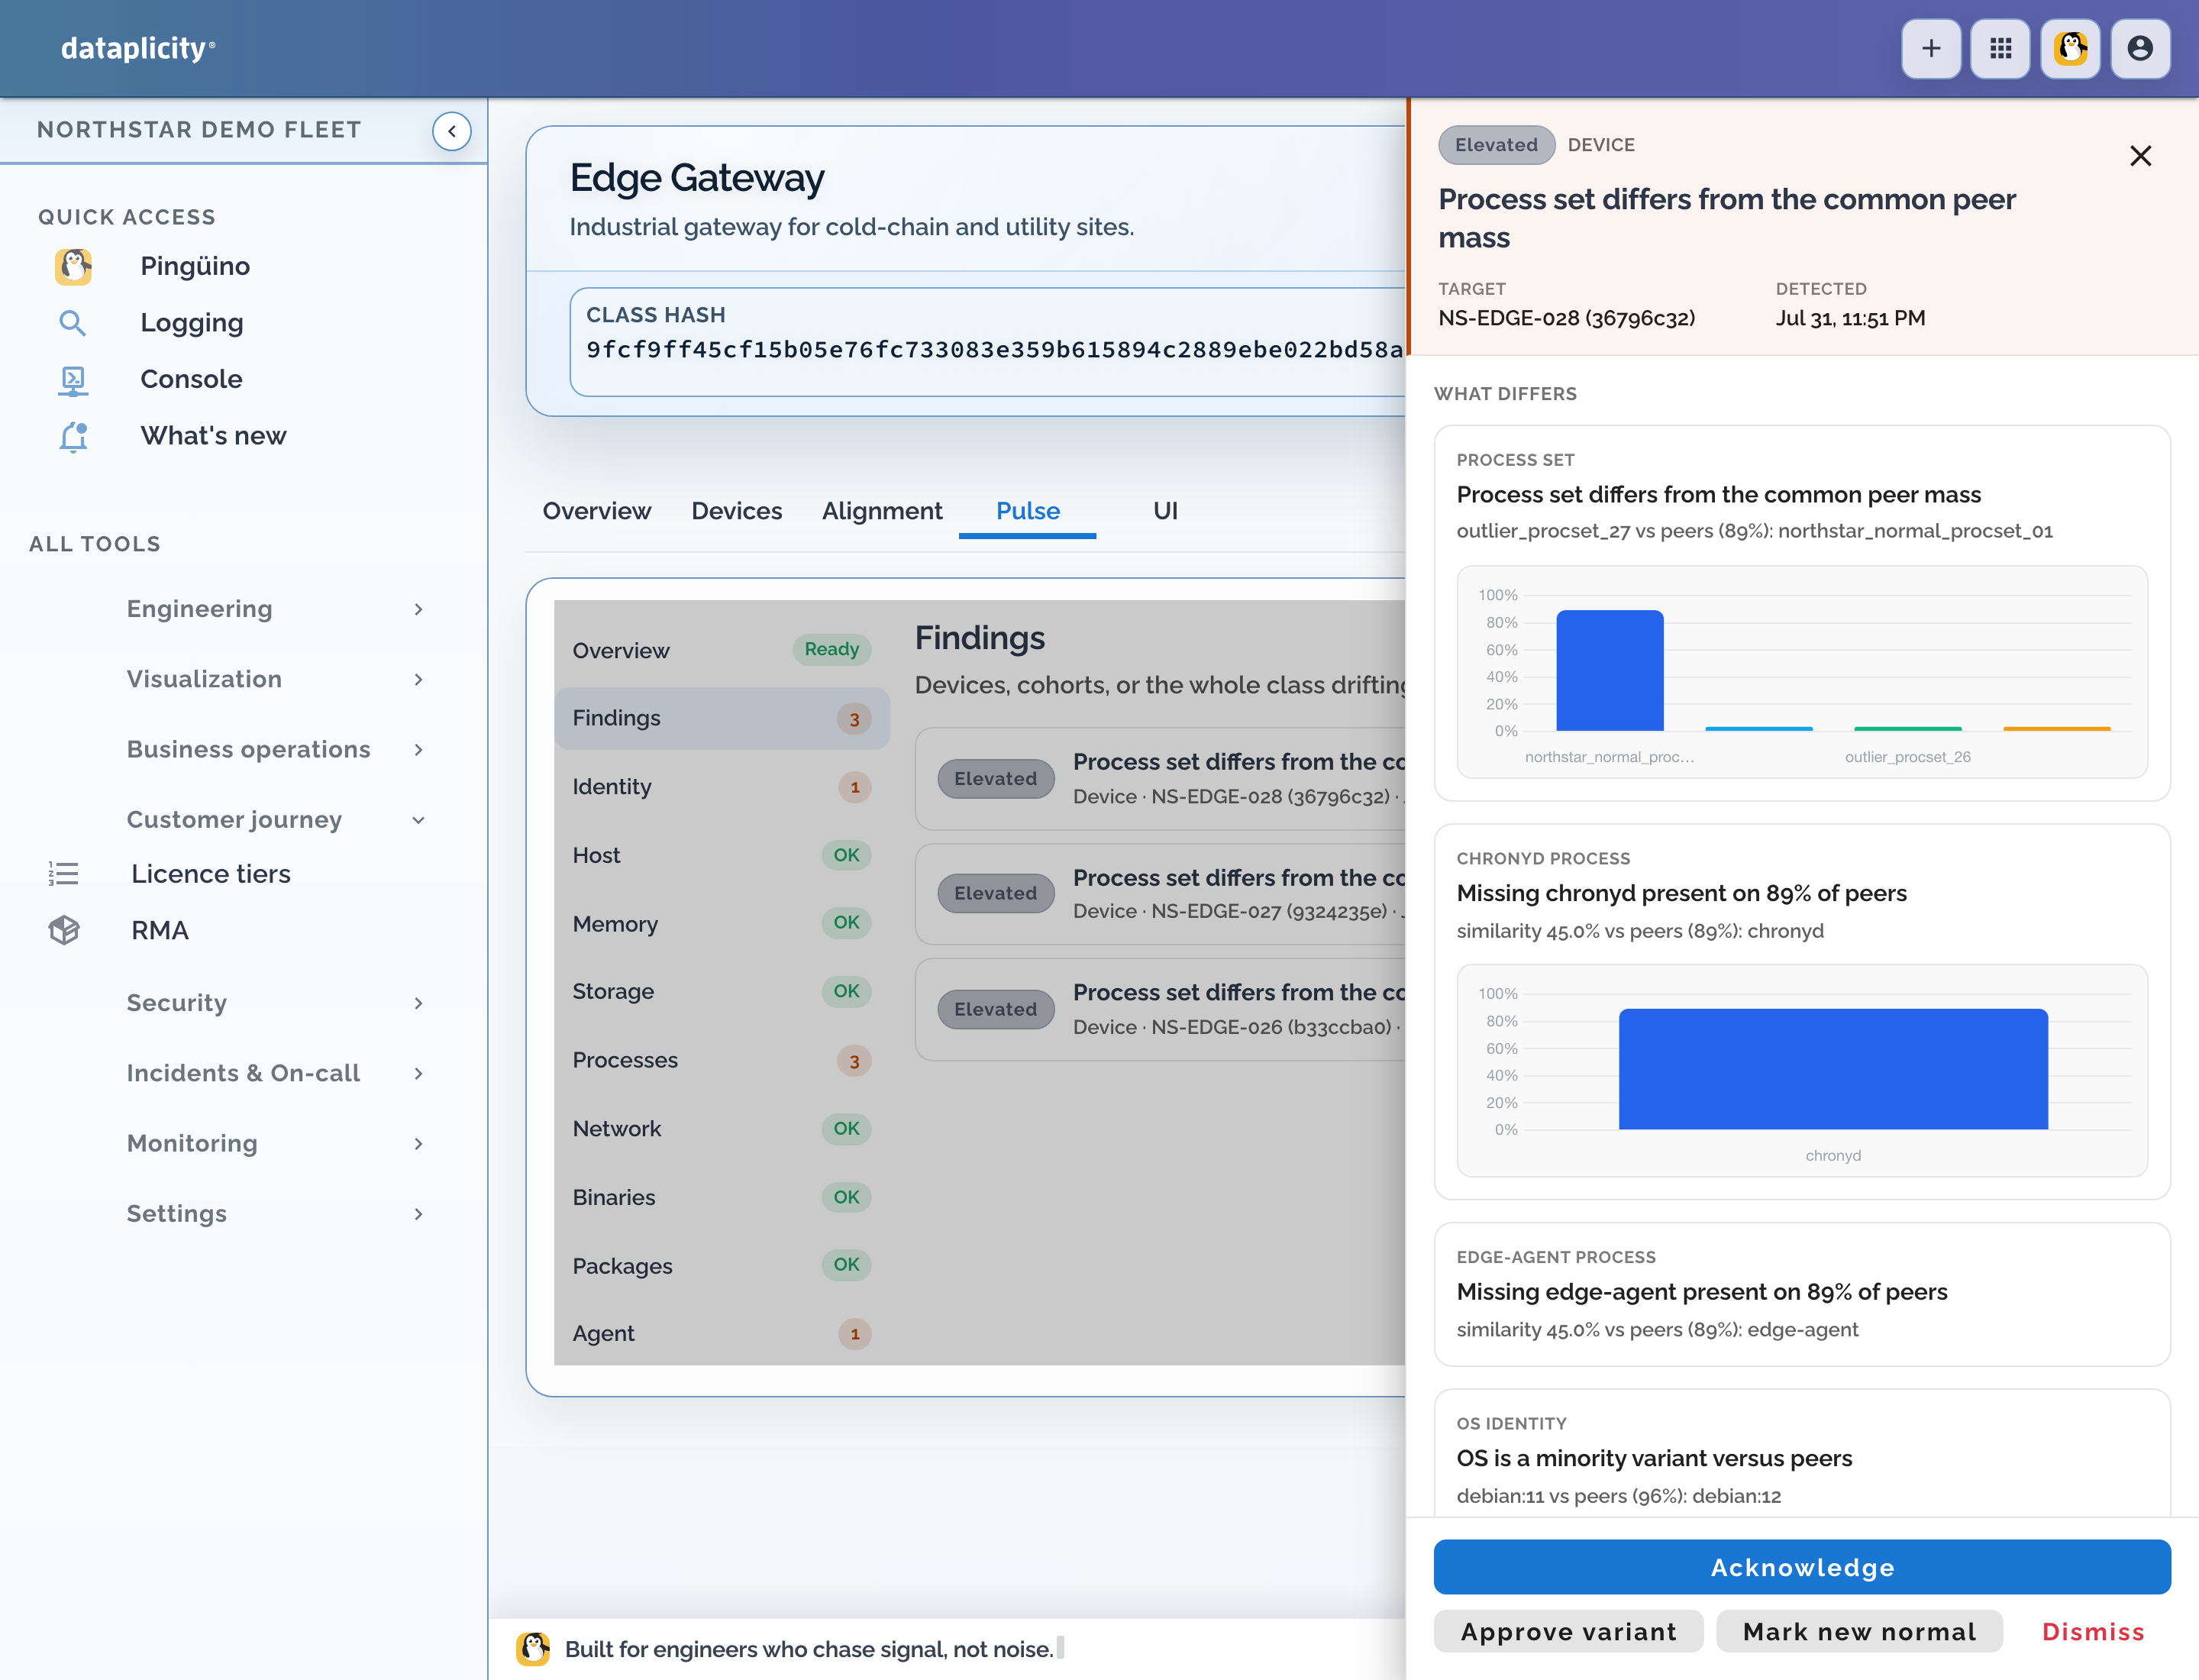
Task: Collapse the Northstar Demo Fleet sidebar
Action: (452, 131)
